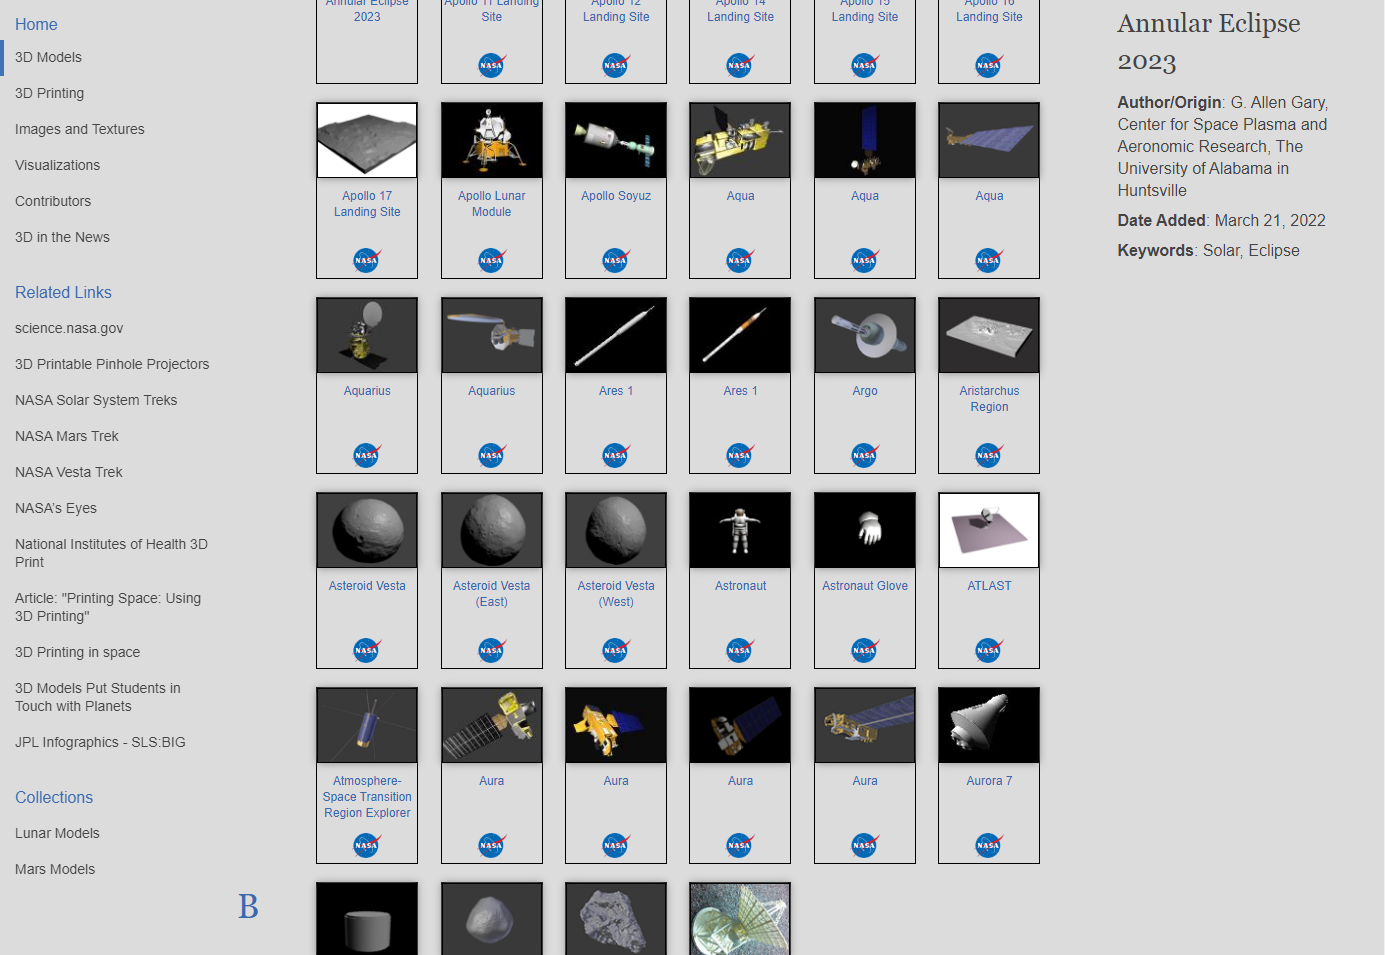Click the NASA logo on Apollo Lunar Module card
Viewport: 1385px width, 955px height.
pyautogui.click(x=491, y=260)
